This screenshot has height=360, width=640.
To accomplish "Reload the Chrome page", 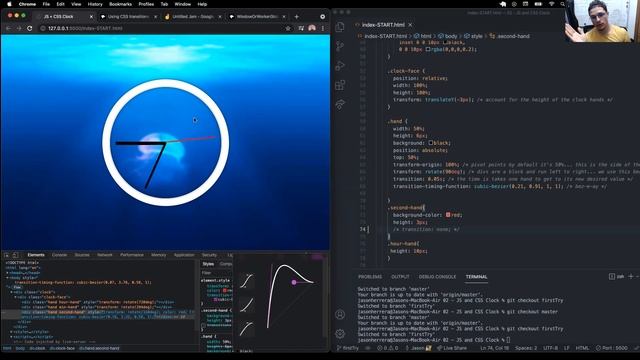I will [29, 28].
